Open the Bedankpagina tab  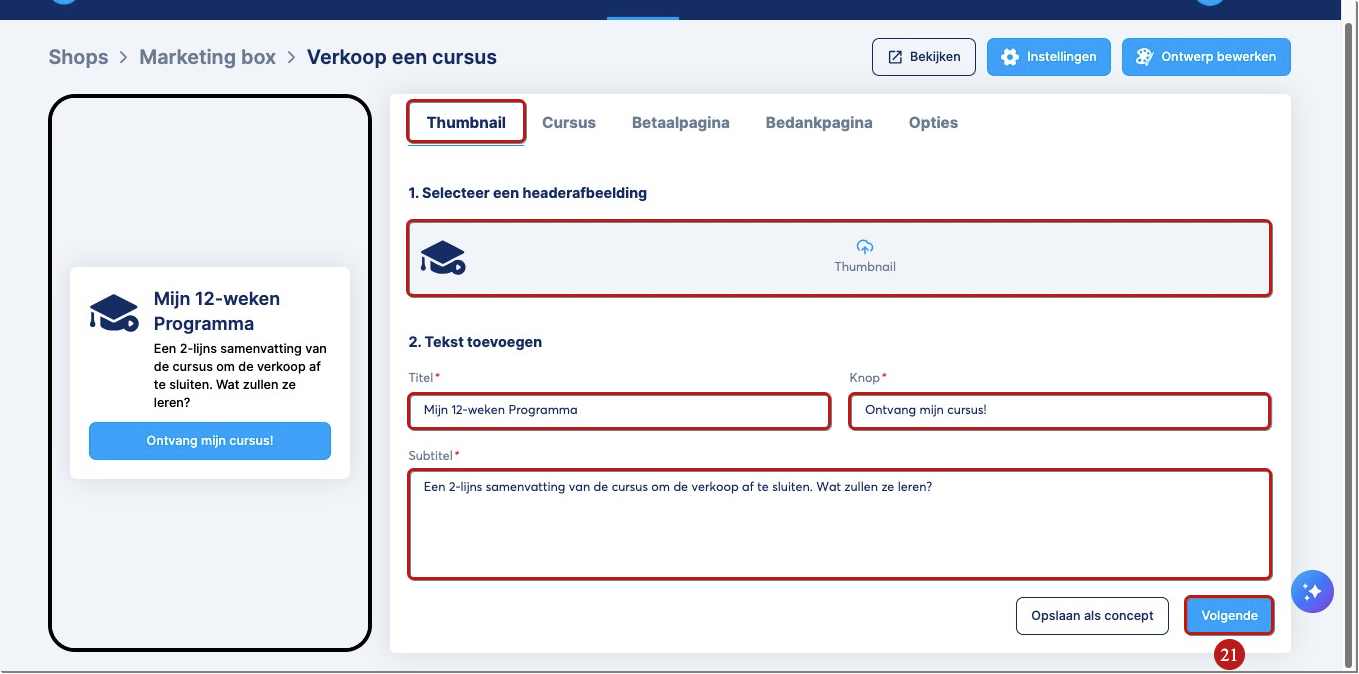click(x=819, y=123)
